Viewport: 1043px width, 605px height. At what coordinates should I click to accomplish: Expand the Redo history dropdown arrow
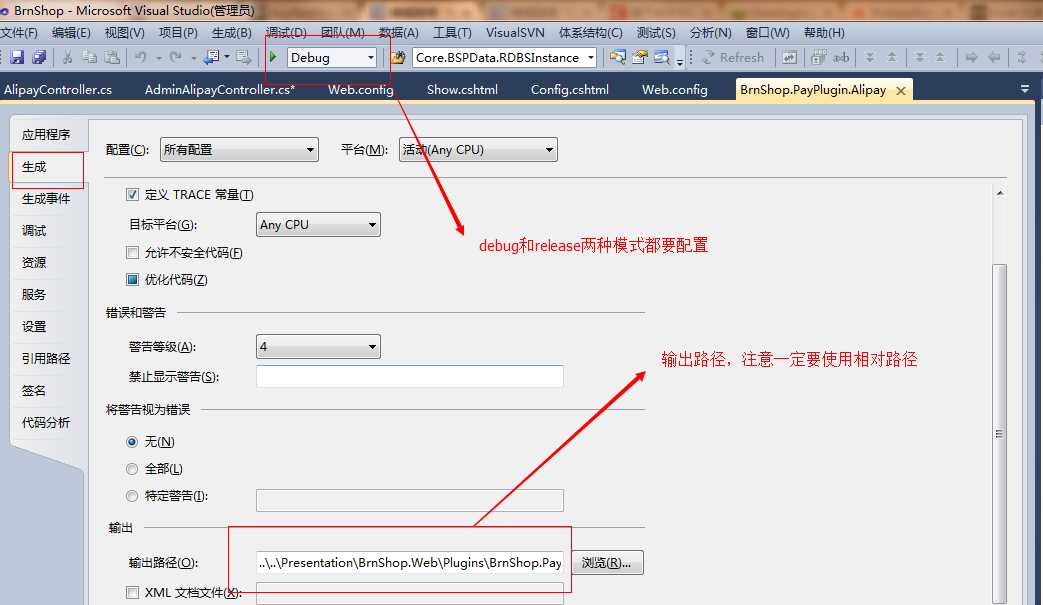(x=193, y=58)
